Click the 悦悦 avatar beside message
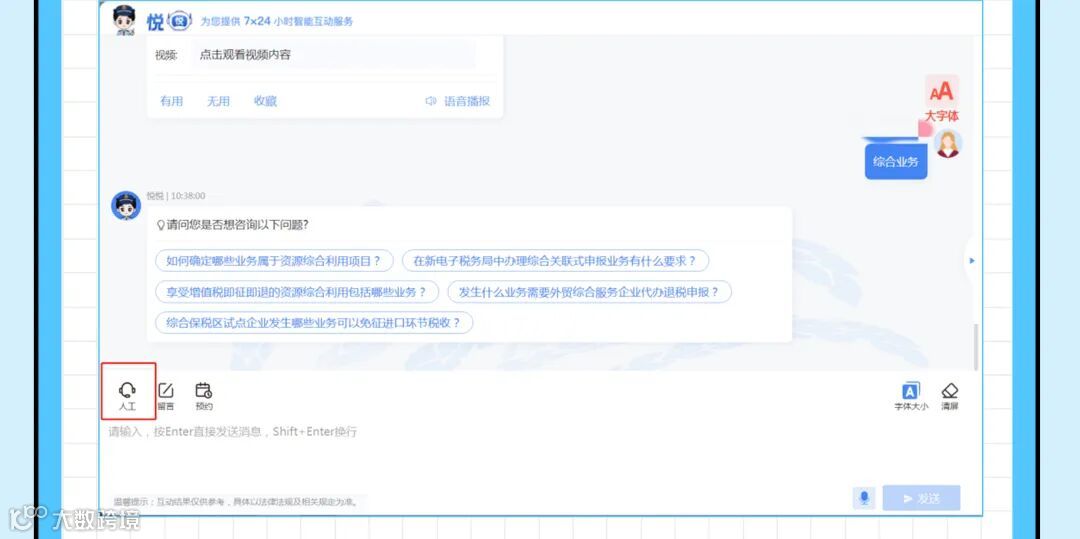The image size is (1080, 539). click(x=126, y=206)
